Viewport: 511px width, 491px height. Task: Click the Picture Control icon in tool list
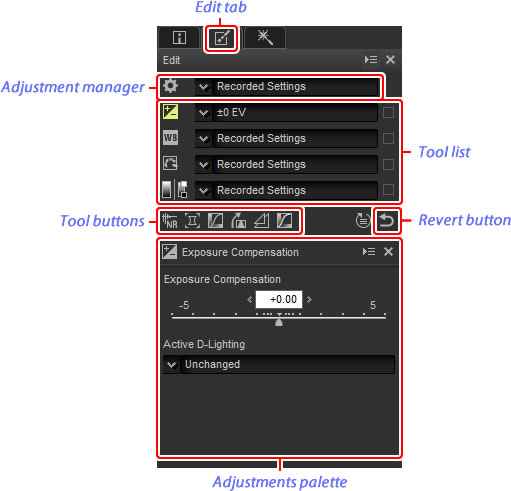[170, 164]
